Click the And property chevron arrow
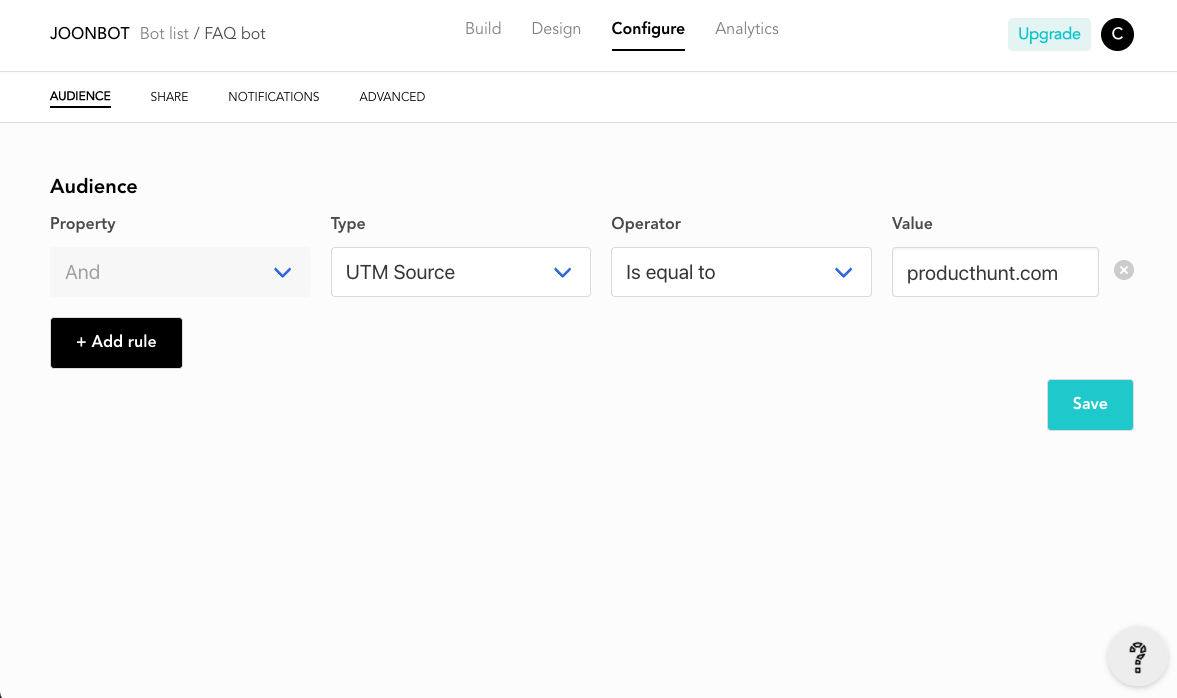The width and height of the screenshot is (1177, 698). (x=282, y=272)
